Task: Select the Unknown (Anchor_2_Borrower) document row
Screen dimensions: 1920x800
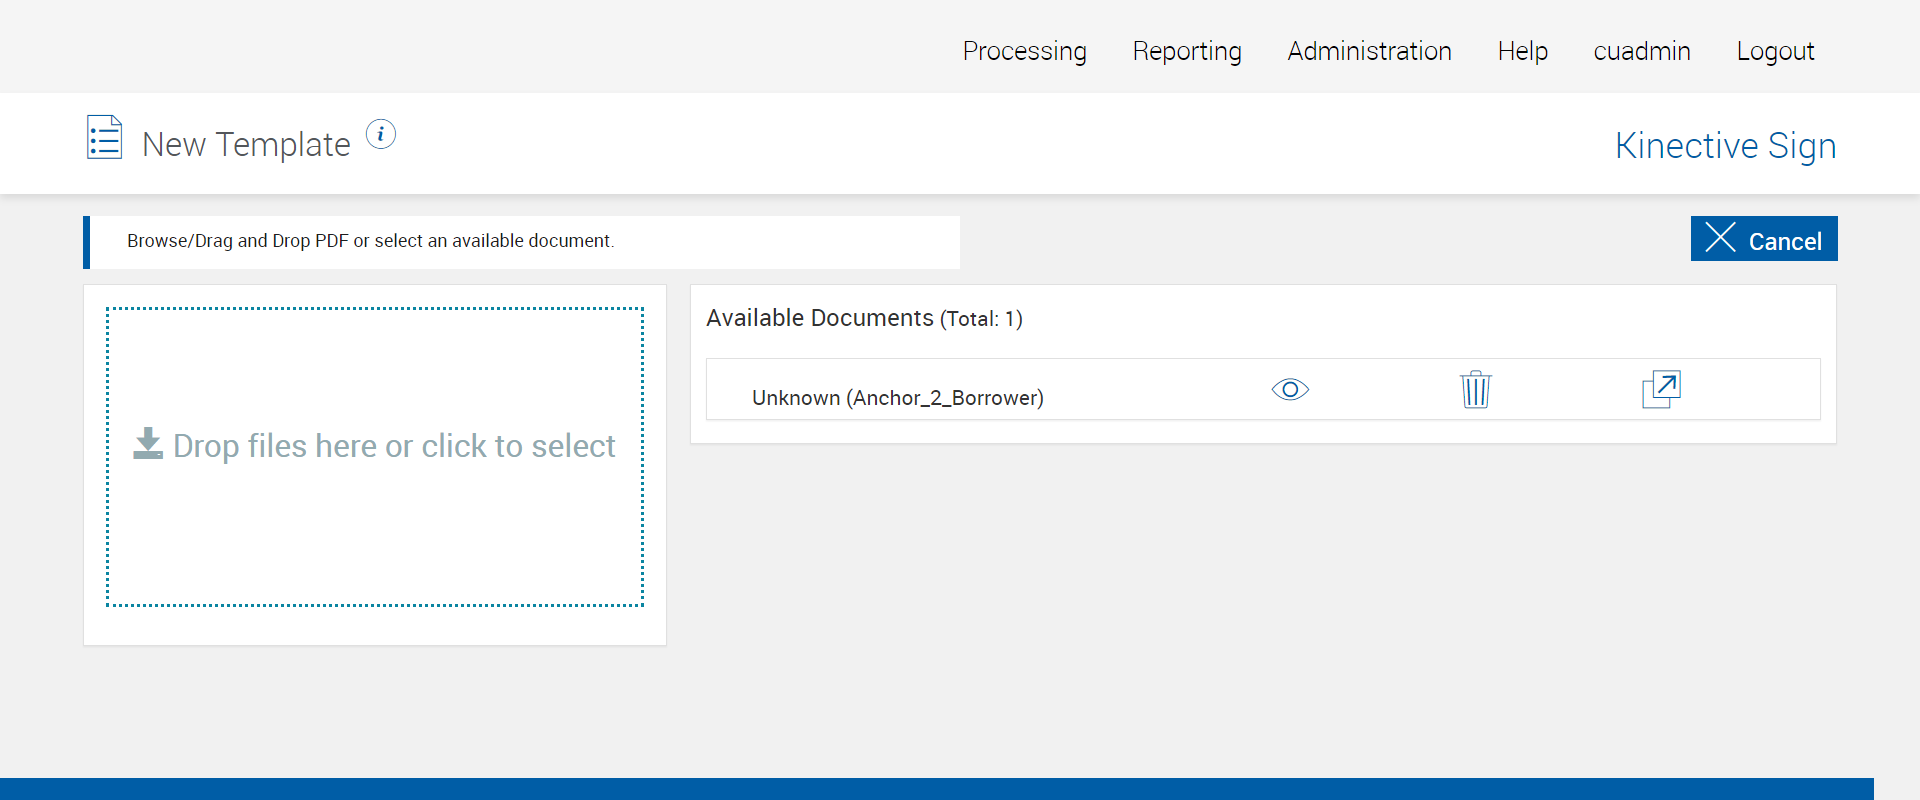Action: click(x=897, y=398)
